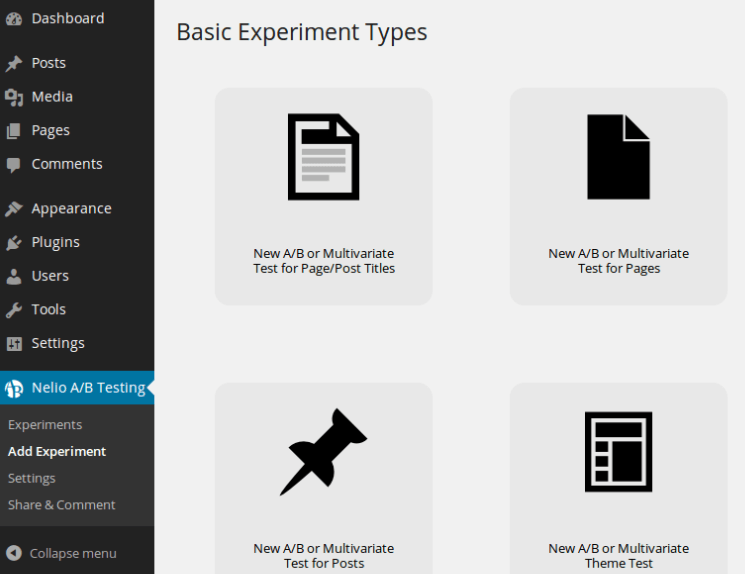Click the black page icon for Pages test
Image resolution: width=745 pixels, height=574 pixels.
(619, 157)
